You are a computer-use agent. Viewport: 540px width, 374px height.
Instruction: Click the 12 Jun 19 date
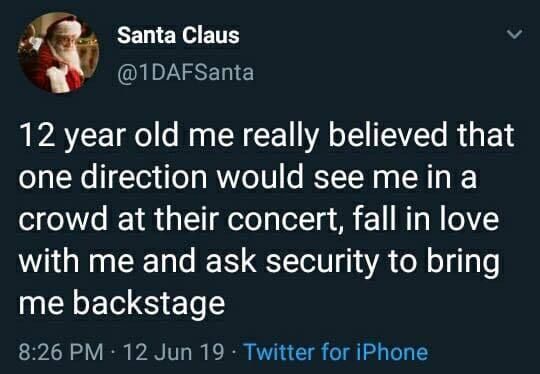tap(173, 352)
